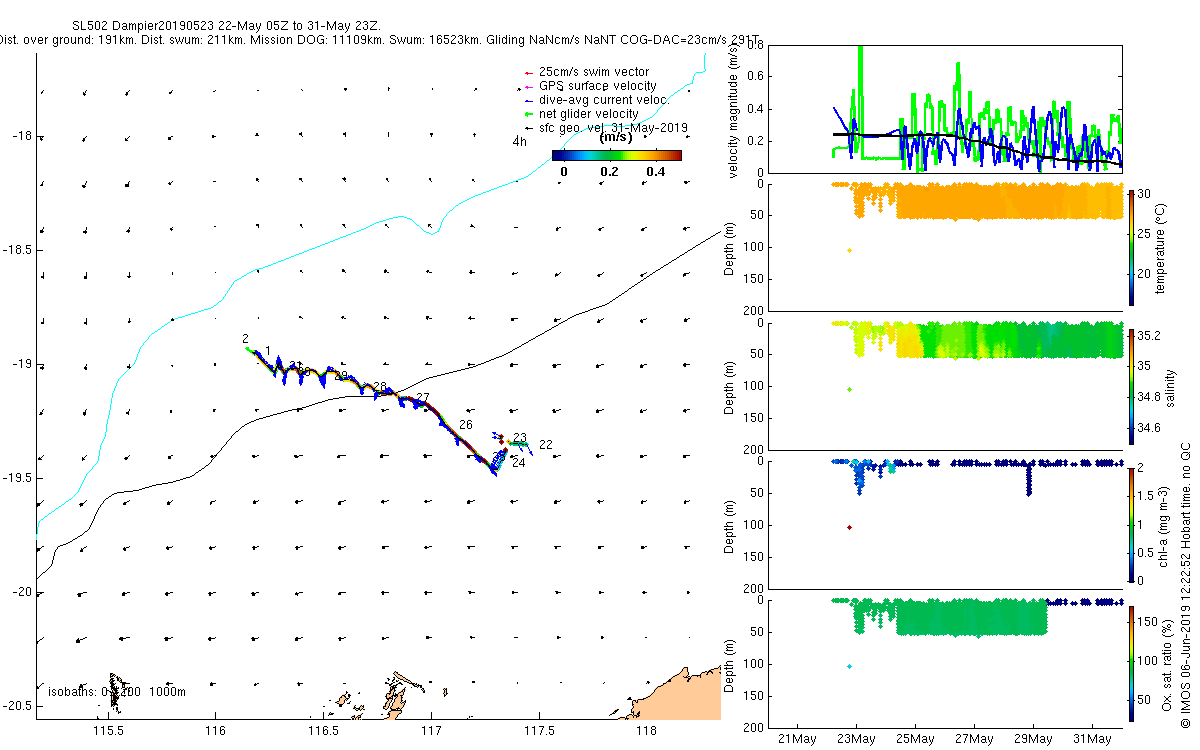Click the temperature (°C) colorbar
The width and height of the screenshot is (1200, 750).
click(x=1131, y=246)
